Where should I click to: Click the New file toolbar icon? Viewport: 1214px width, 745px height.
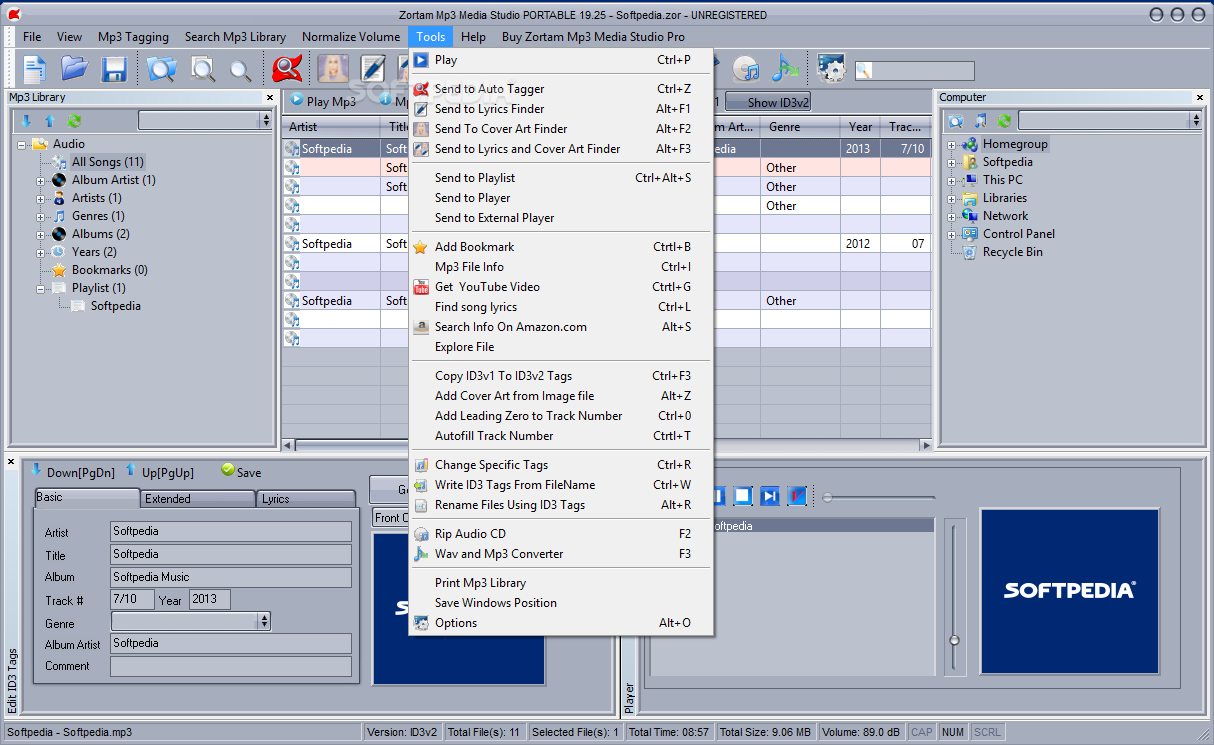35,68
